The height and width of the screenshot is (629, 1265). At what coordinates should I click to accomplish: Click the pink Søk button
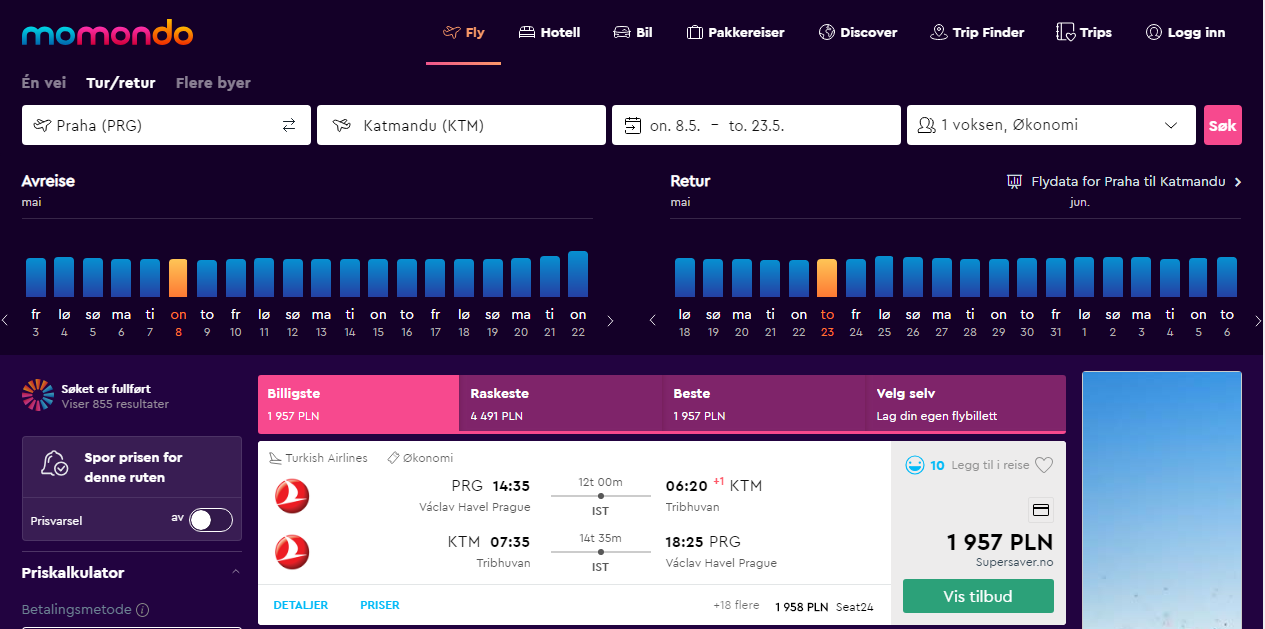(1223, 125)
